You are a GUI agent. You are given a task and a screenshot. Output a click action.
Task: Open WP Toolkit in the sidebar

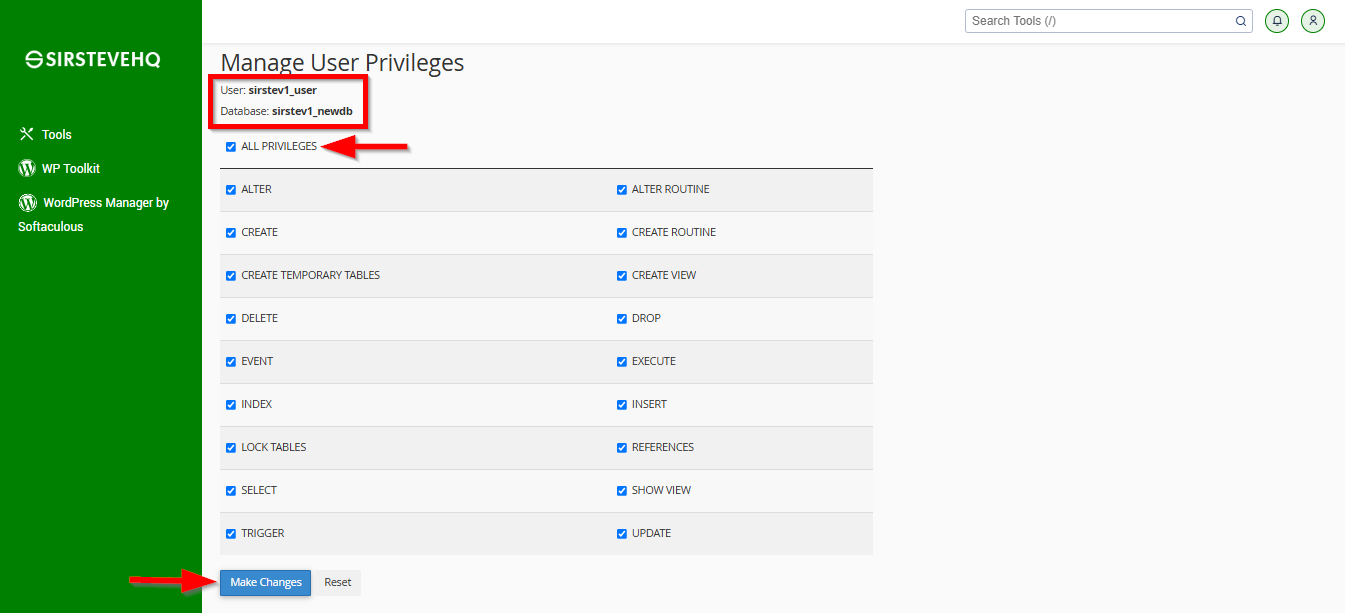click(71, 169)
